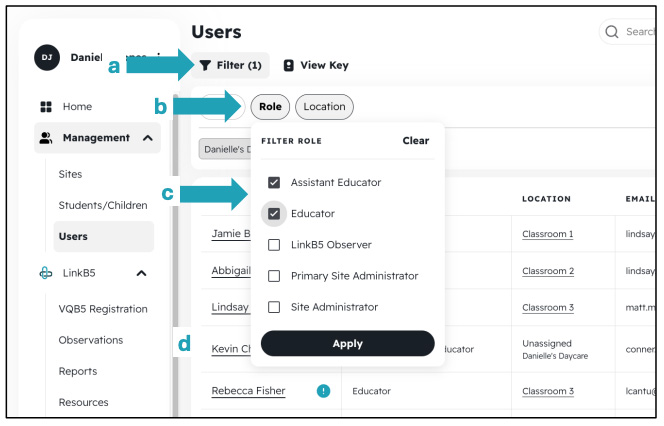
Task: Click alert icon beside Rebecca Fisher
Action: (323, 390)
